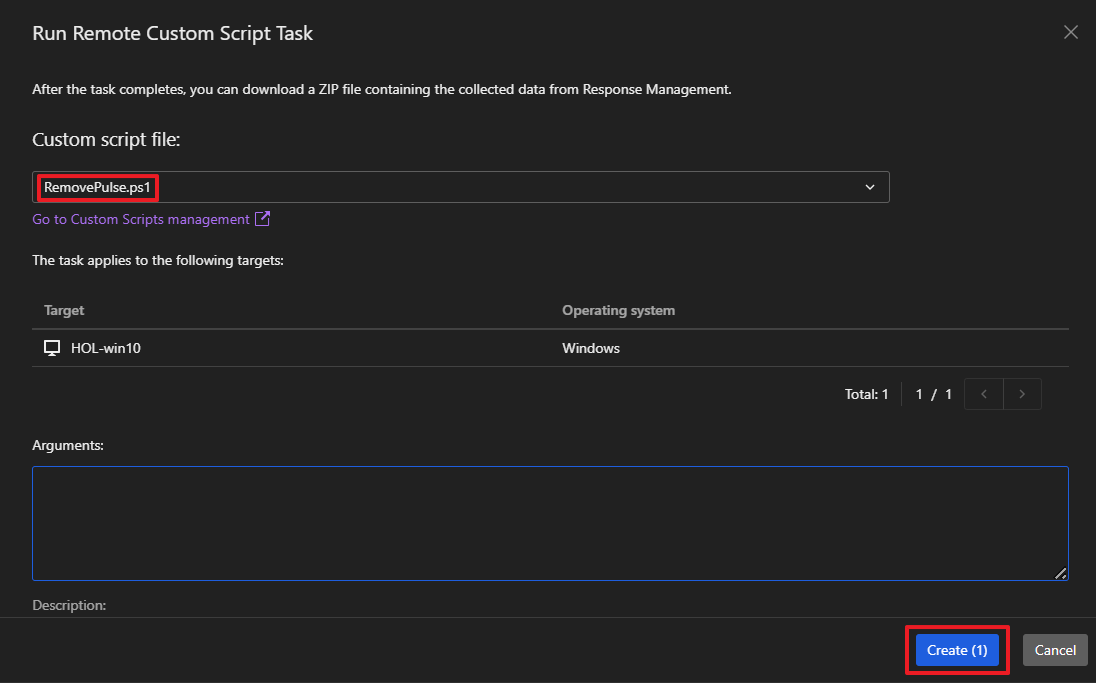Open the Custom script file dropdown

pos(460,187)
